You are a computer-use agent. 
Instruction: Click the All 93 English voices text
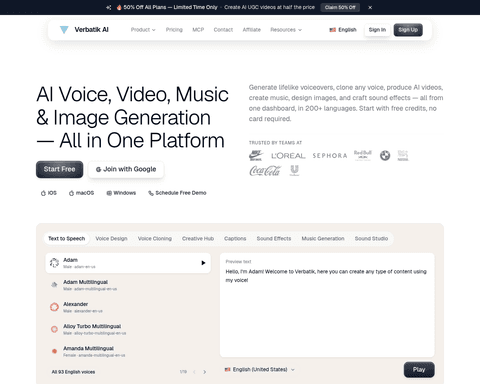73,372
